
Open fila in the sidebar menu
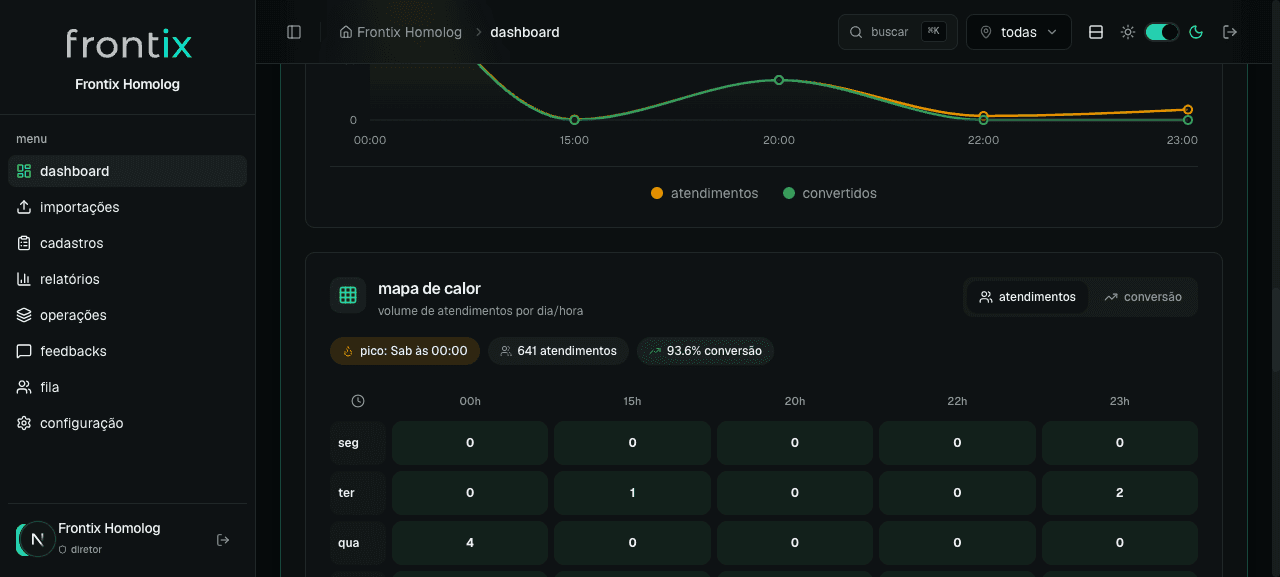127,387
